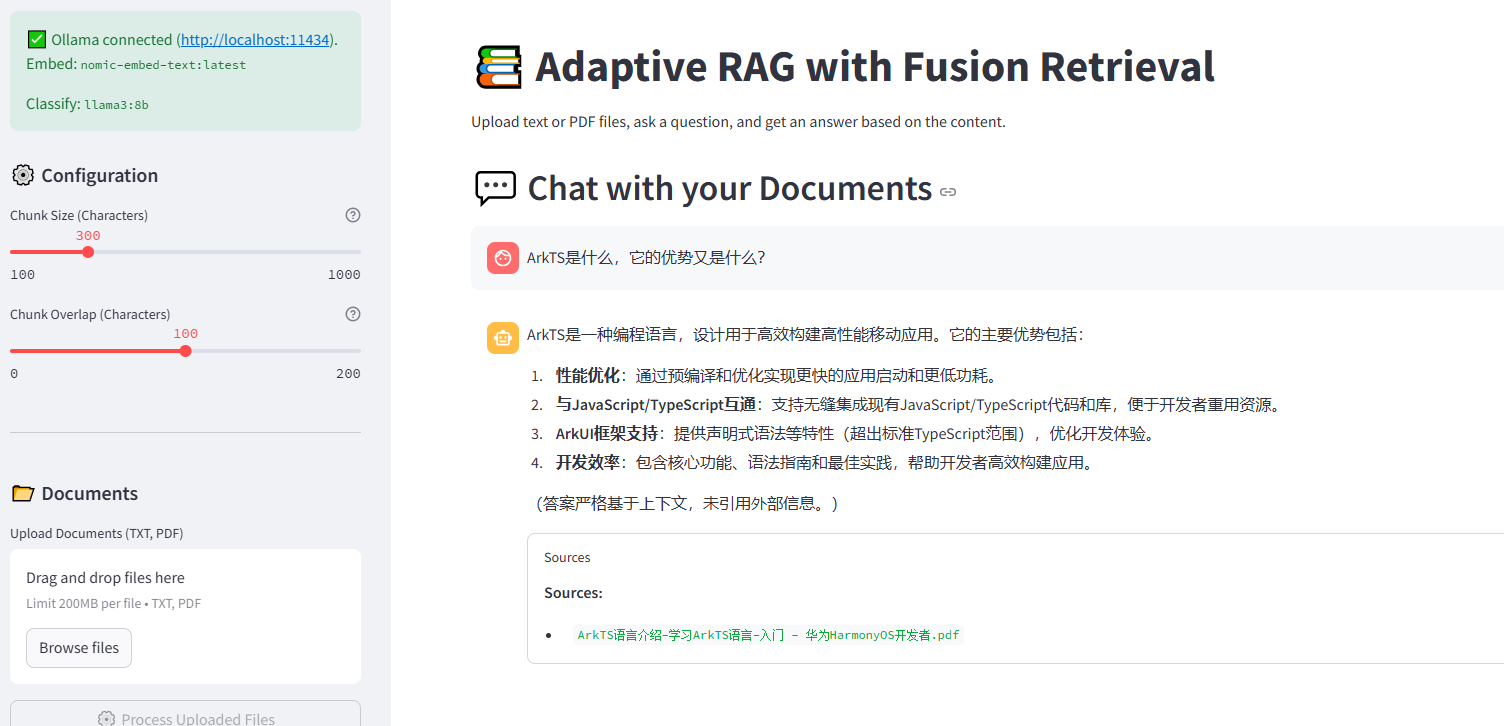Click the nomic-embed-text:latest model name
This screenshot has width=1504, height=726.
(x=163, y=65)
